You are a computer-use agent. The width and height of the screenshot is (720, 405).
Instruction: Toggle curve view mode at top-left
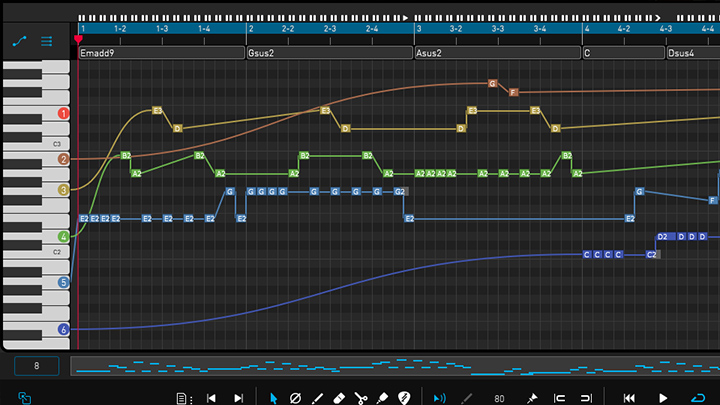tap(19, 42)
